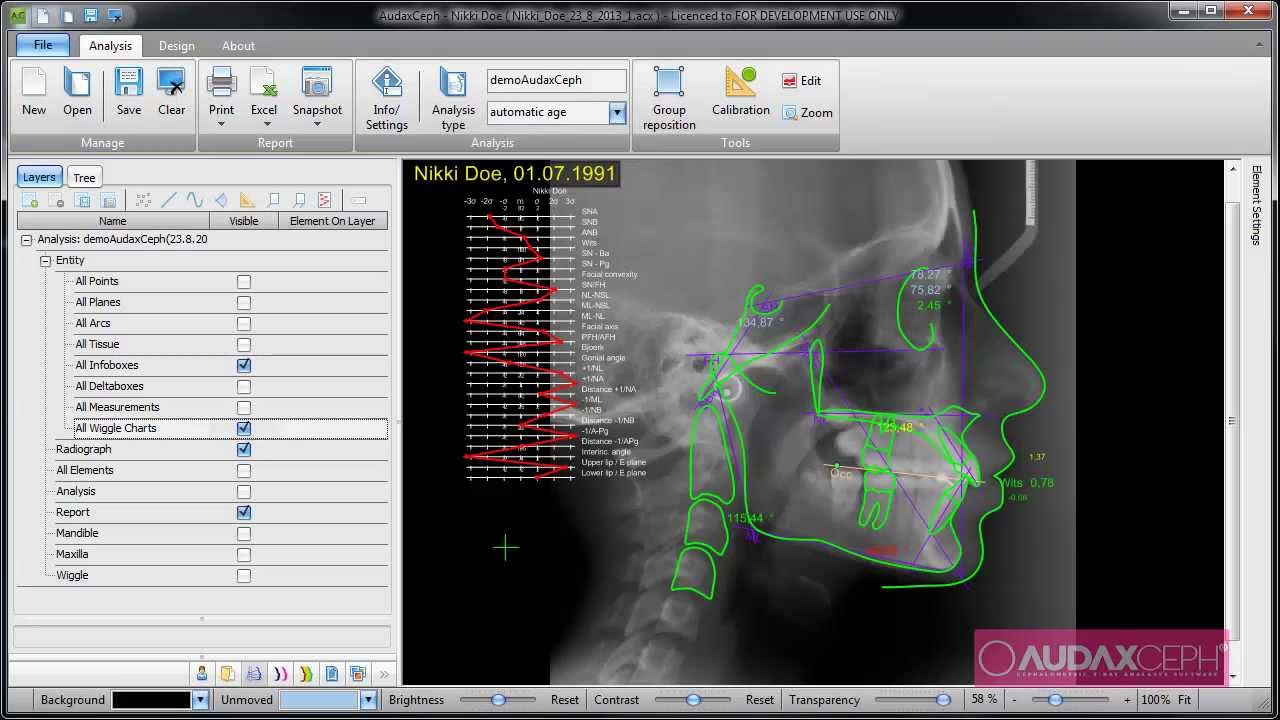Click the Group reposition tool
Image resolution: width=1280 pixels, height=720 pixels.
click(x=669, y=98)
